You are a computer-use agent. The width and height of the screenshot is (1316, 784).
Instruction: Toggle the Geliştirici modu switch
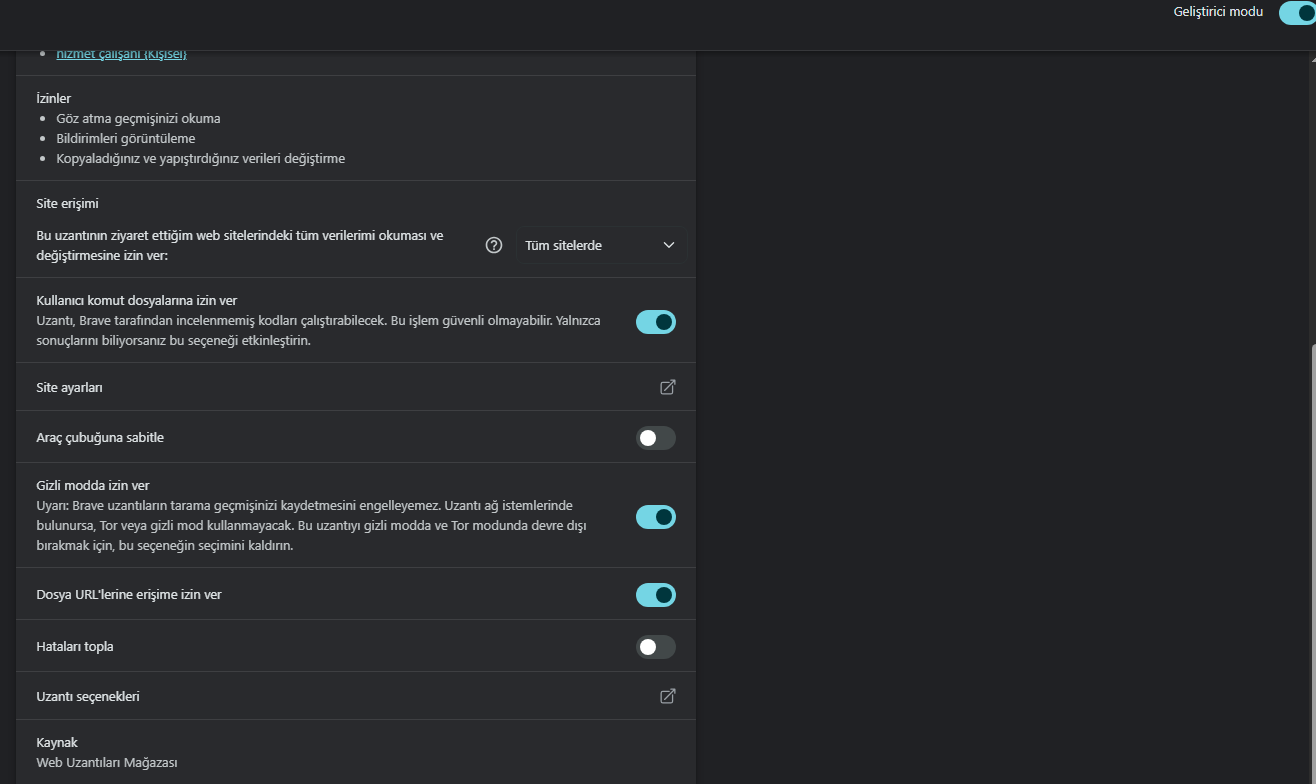(x=1298, y=13)
